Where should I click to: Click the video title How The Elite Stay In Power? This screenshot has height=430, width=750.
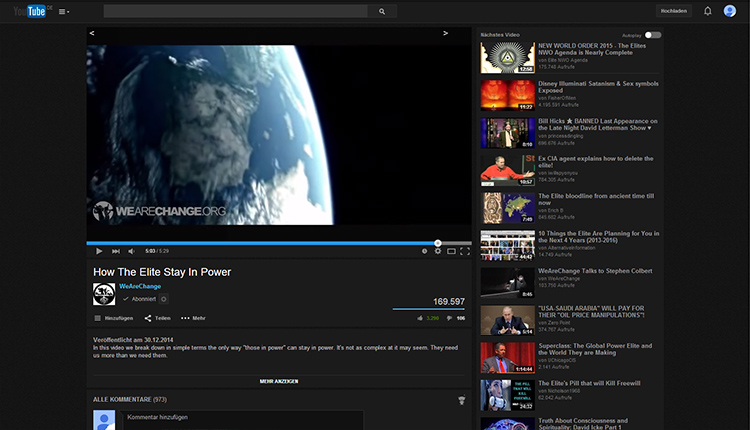(x=162, y=272)
